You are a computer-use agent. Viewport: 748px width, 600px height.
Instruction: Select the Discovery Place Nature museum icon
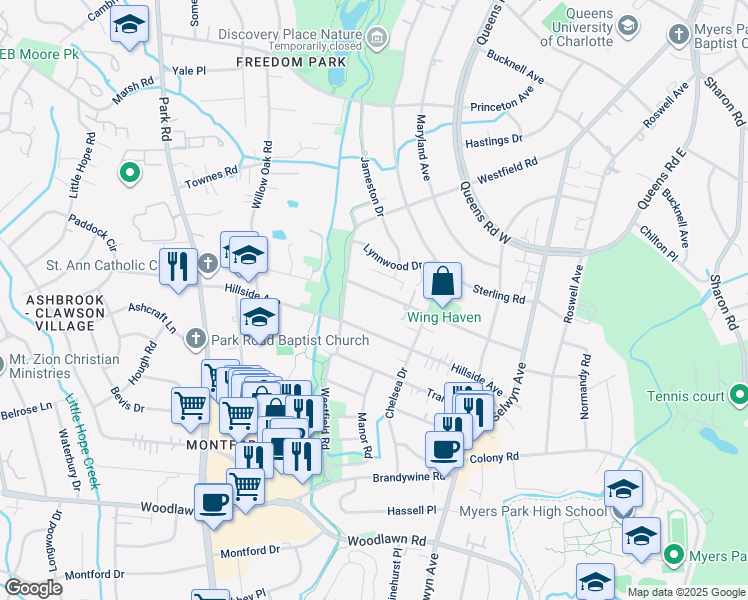coord(378,37)
